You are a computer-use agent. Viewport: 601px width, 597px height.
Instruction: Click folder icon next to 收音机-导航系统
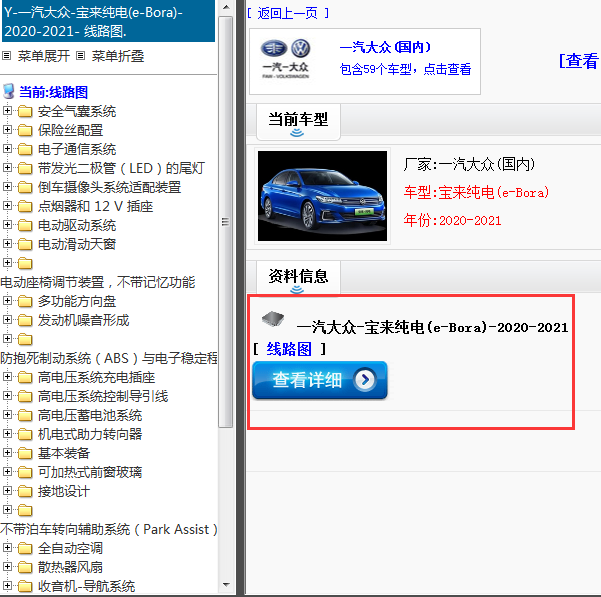(x=25, y=586)
